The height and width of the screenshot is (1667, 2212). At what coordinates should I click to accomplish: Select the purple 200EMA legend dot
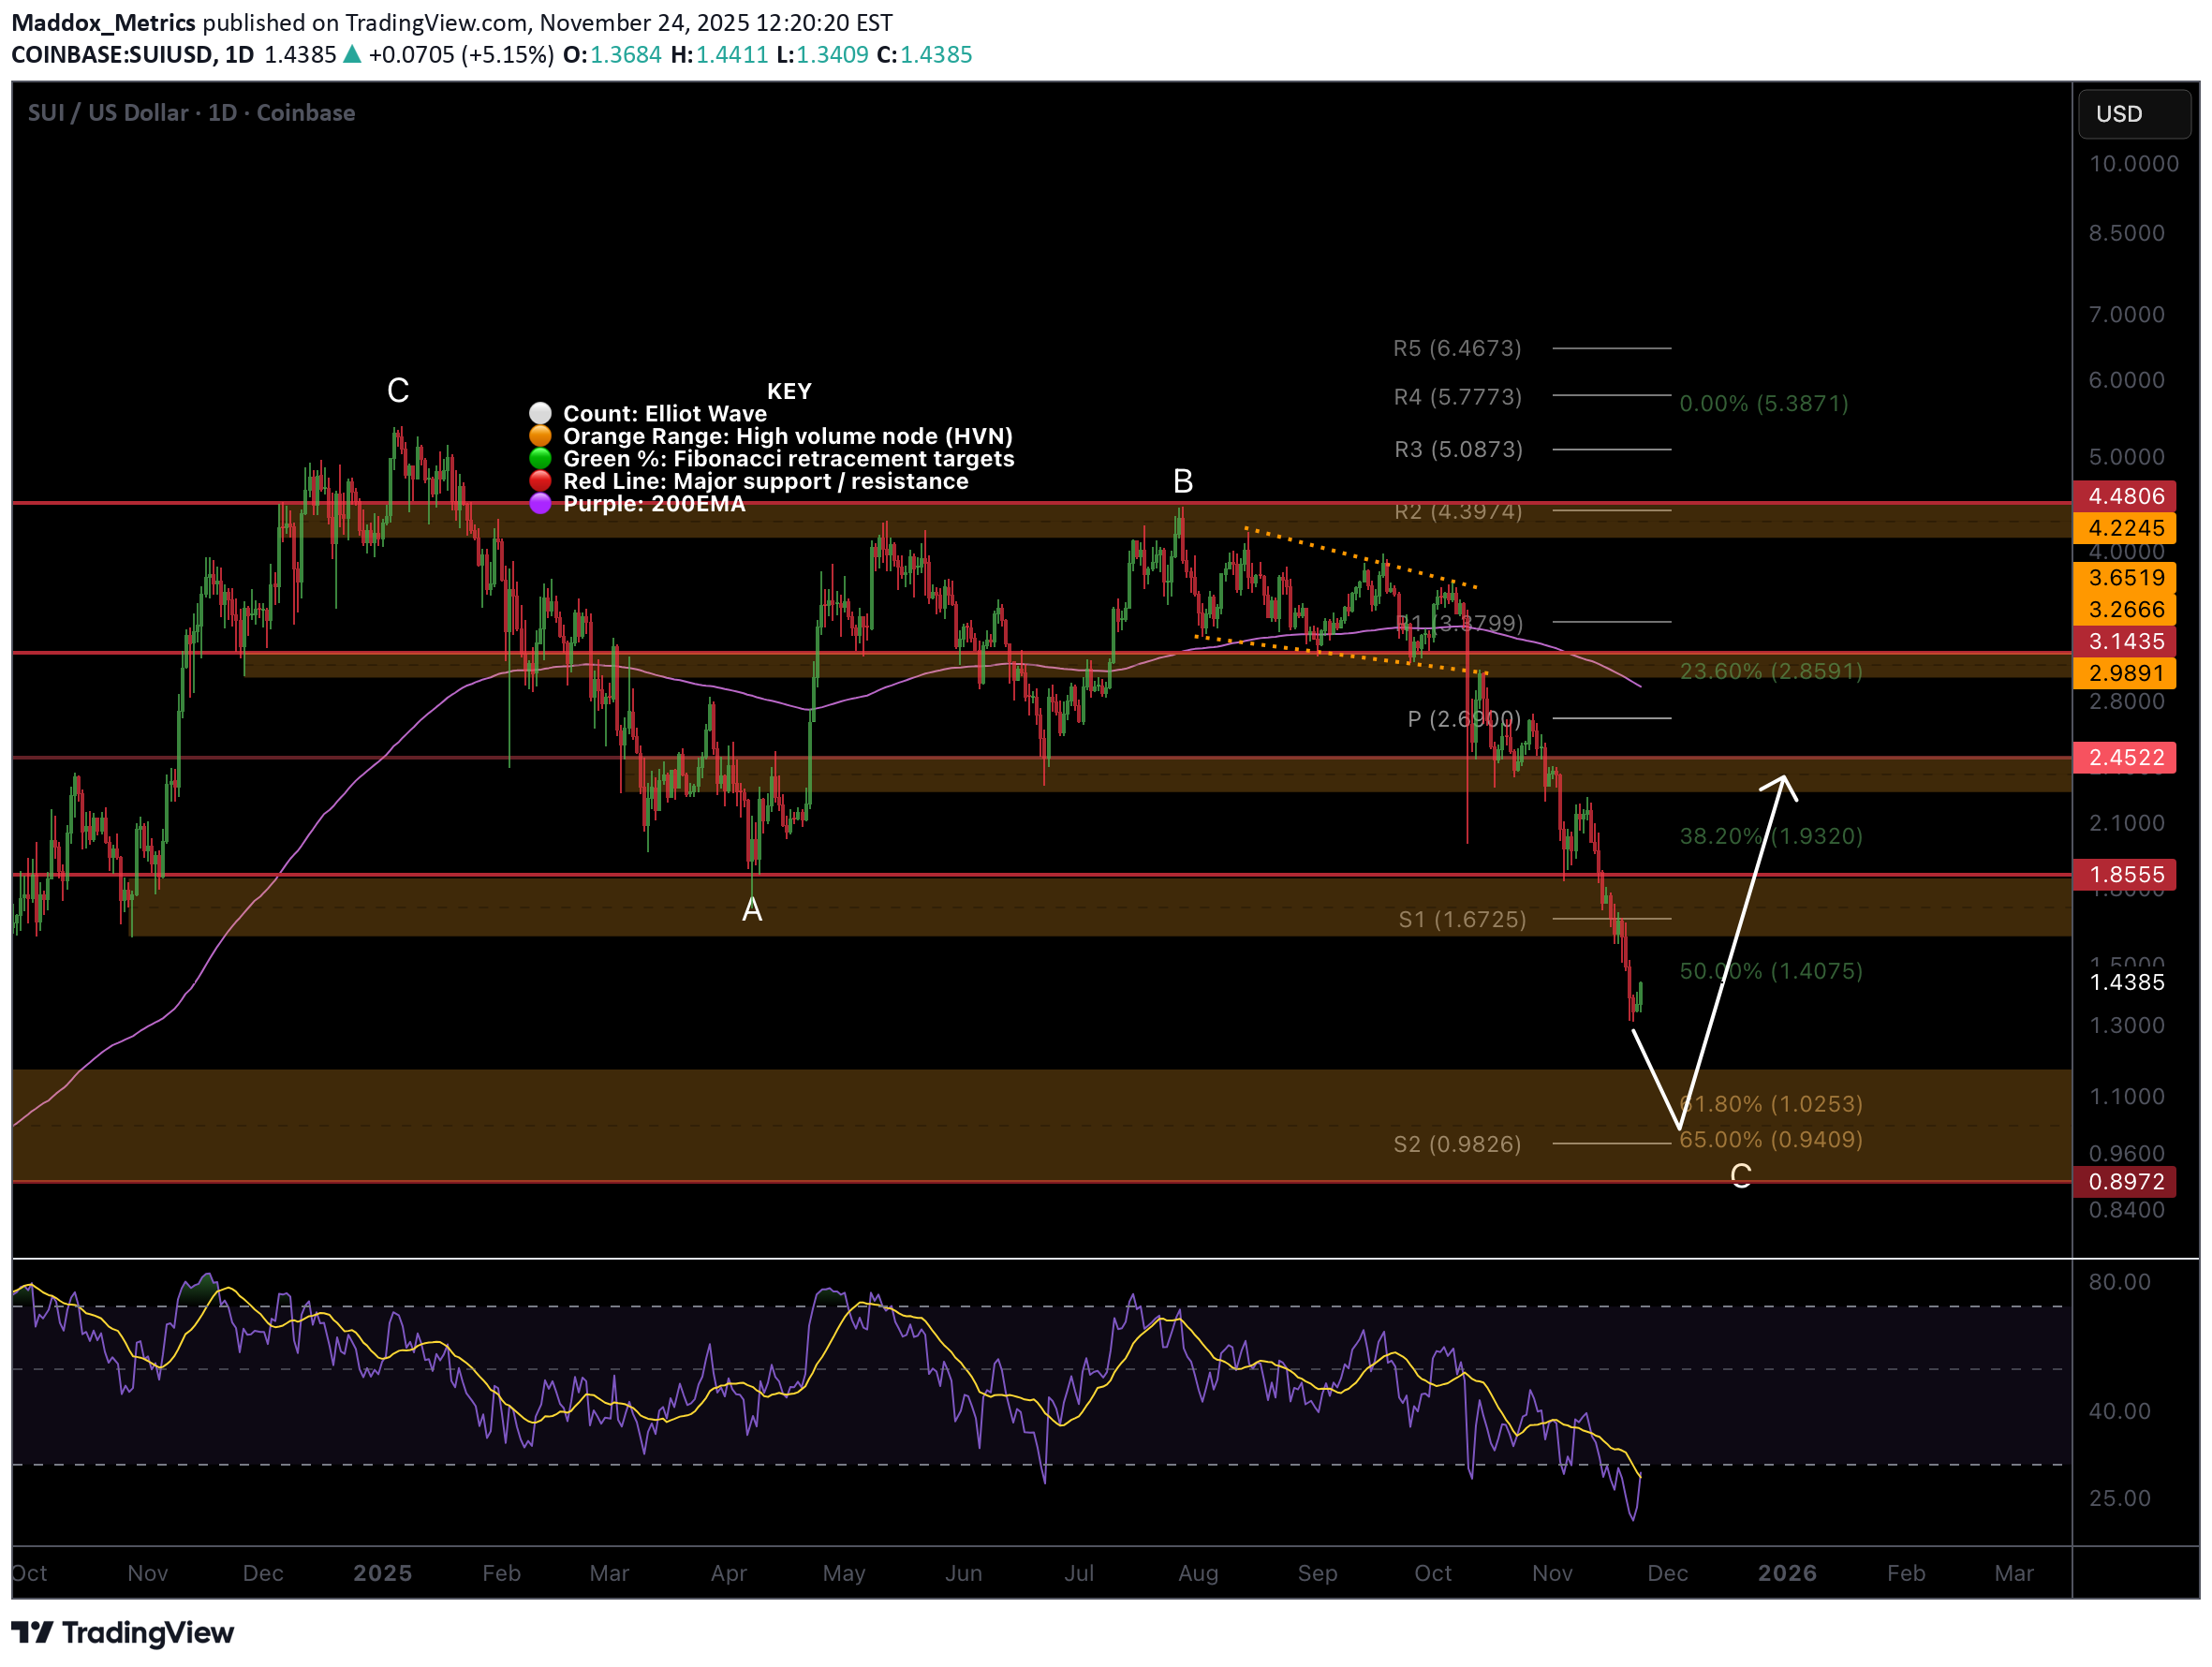click(x=541, y=504)
